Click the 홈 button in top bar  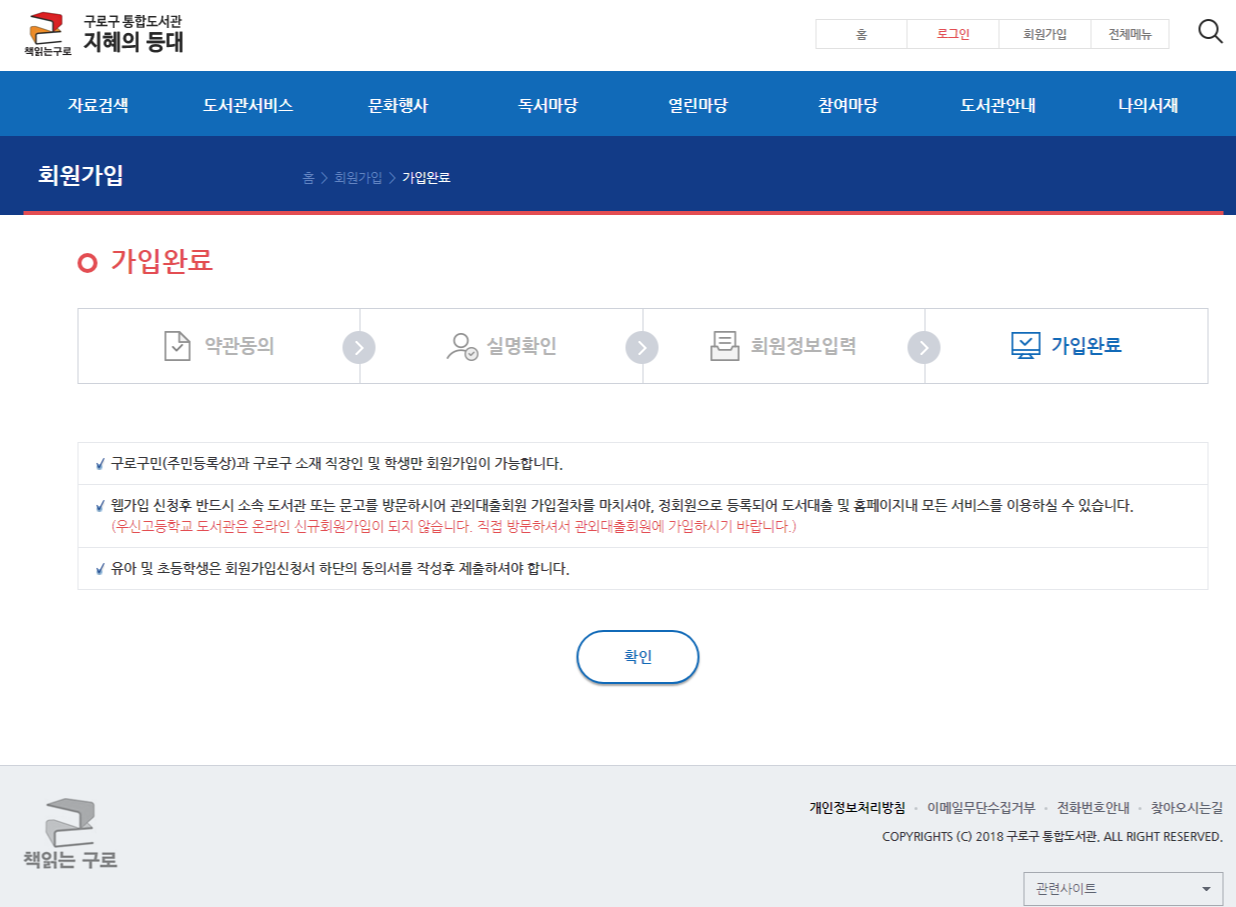coord(862,34)
